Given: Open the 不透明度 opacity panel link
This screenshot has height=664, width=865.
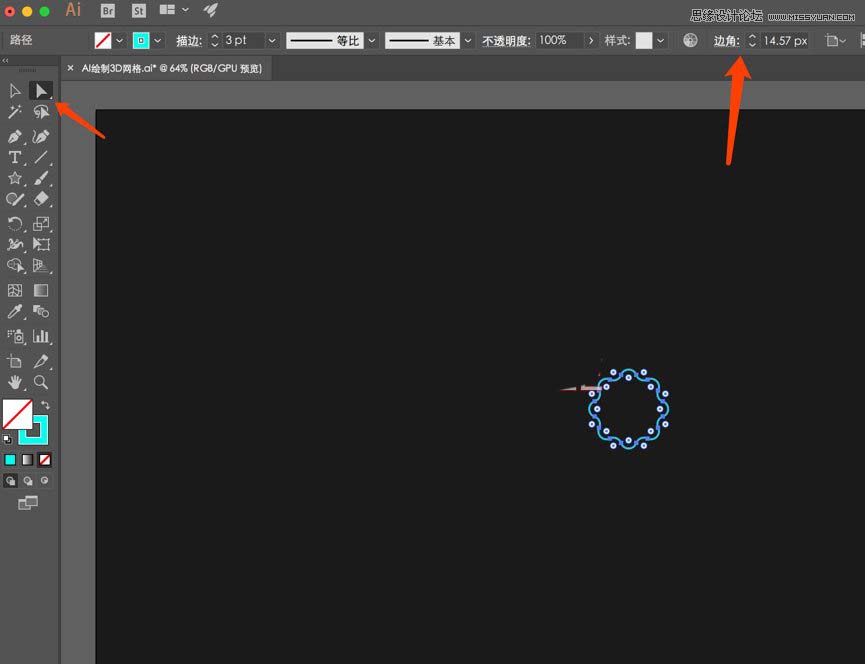Looking at the screenshot, I should pyautogui.click(x=506, y=41).
